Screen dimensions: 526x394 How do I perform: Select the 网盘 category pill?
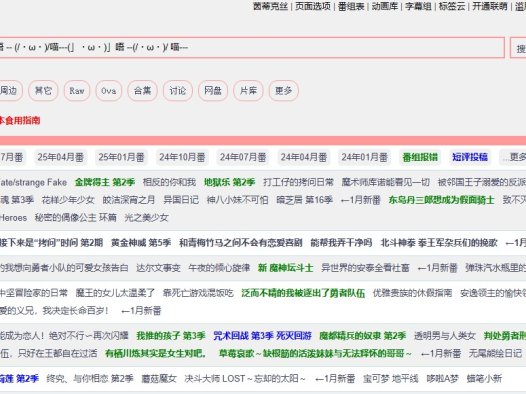click(x=213, y=91)
